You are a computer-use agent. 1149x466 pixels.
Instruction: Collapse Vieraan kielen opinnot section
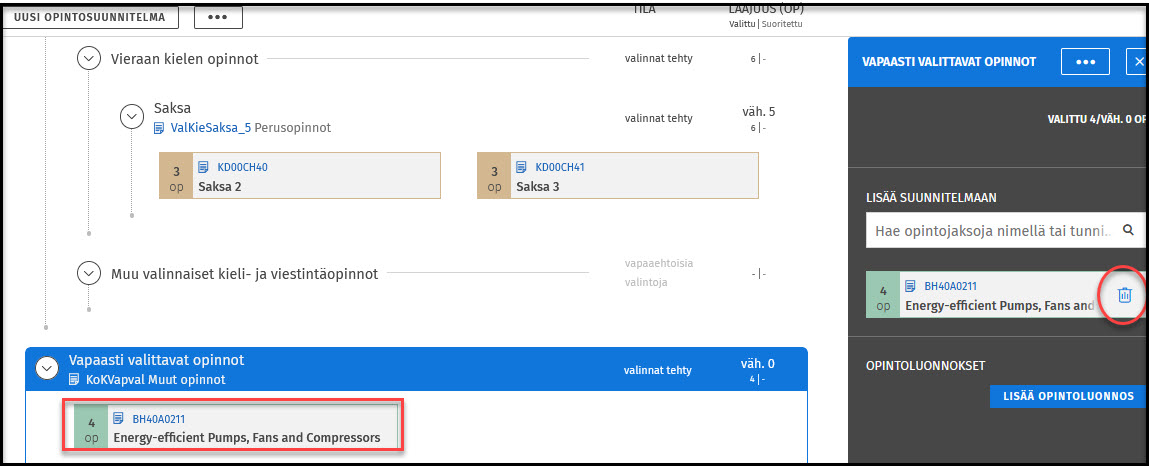(90, 59)
